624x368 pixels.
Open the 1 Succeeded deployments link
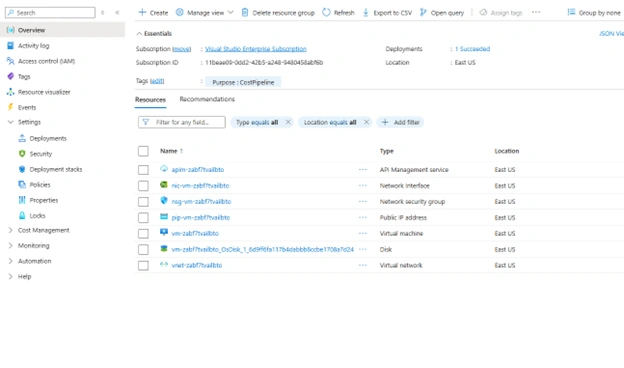[x=472, y=49]
